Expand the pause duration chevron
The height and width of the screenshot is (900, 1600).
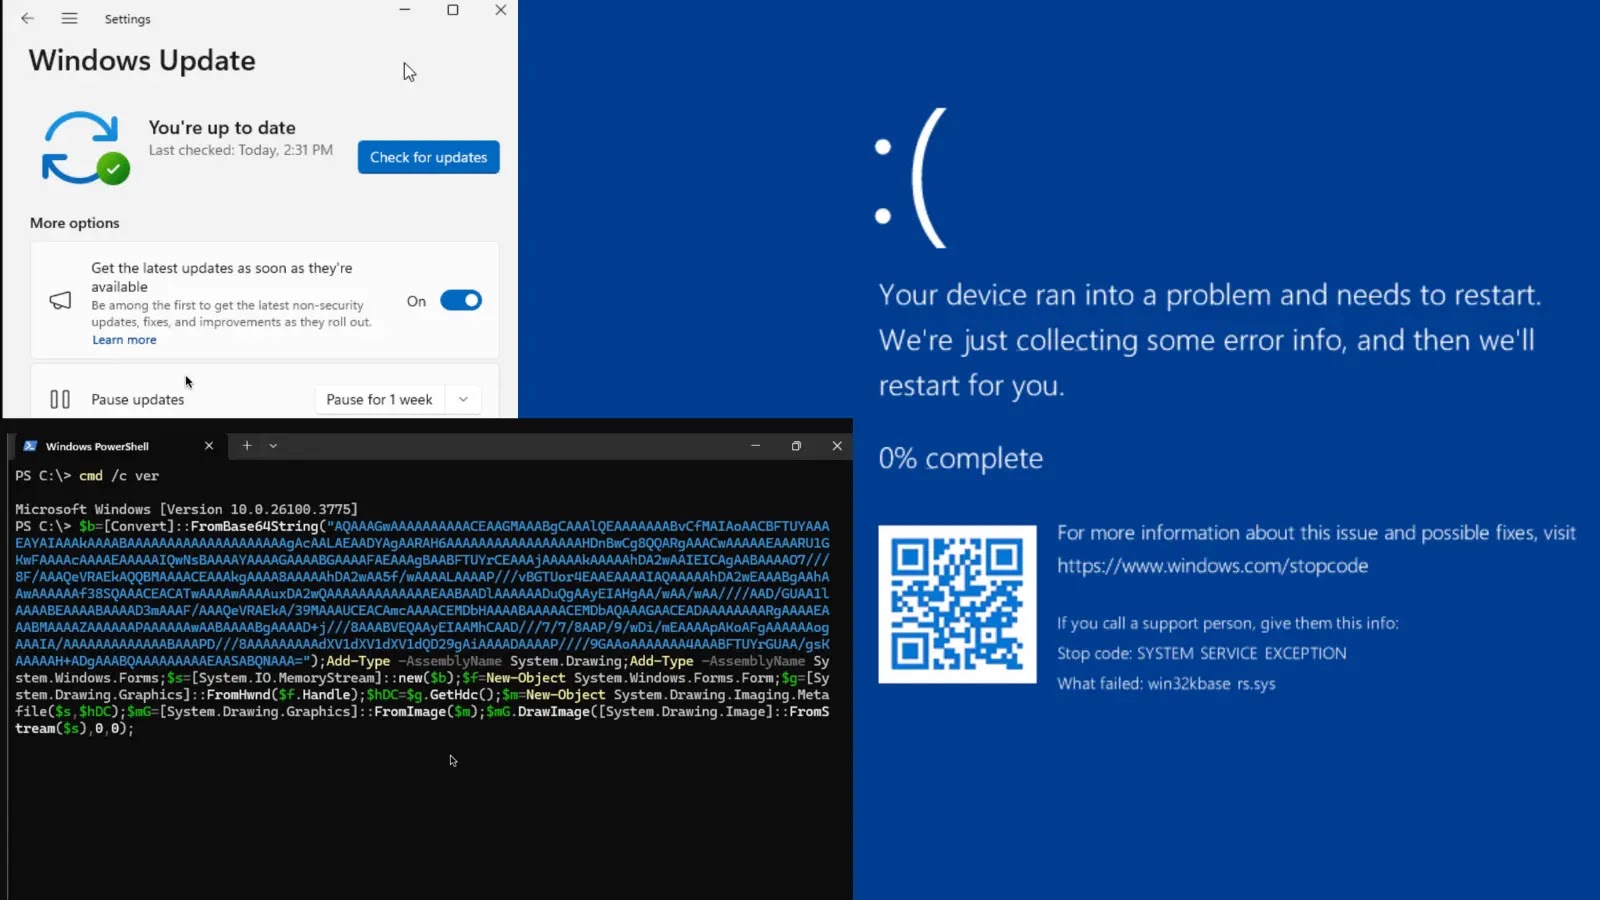pos(462,398)
